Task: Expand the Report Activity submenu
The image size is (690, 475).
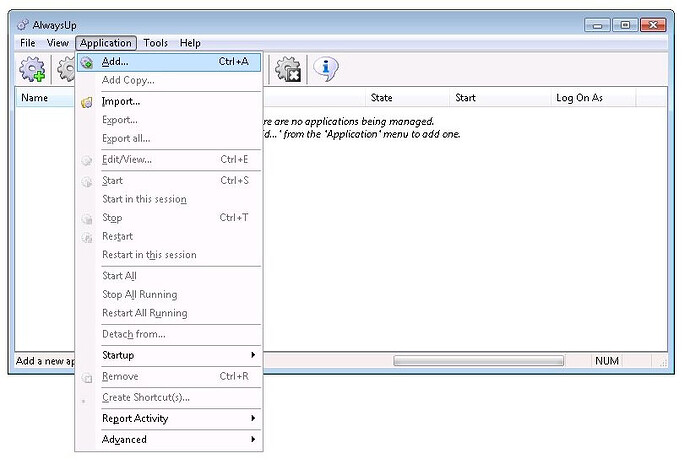Action: pyautogui.click(x=169, y=418)
